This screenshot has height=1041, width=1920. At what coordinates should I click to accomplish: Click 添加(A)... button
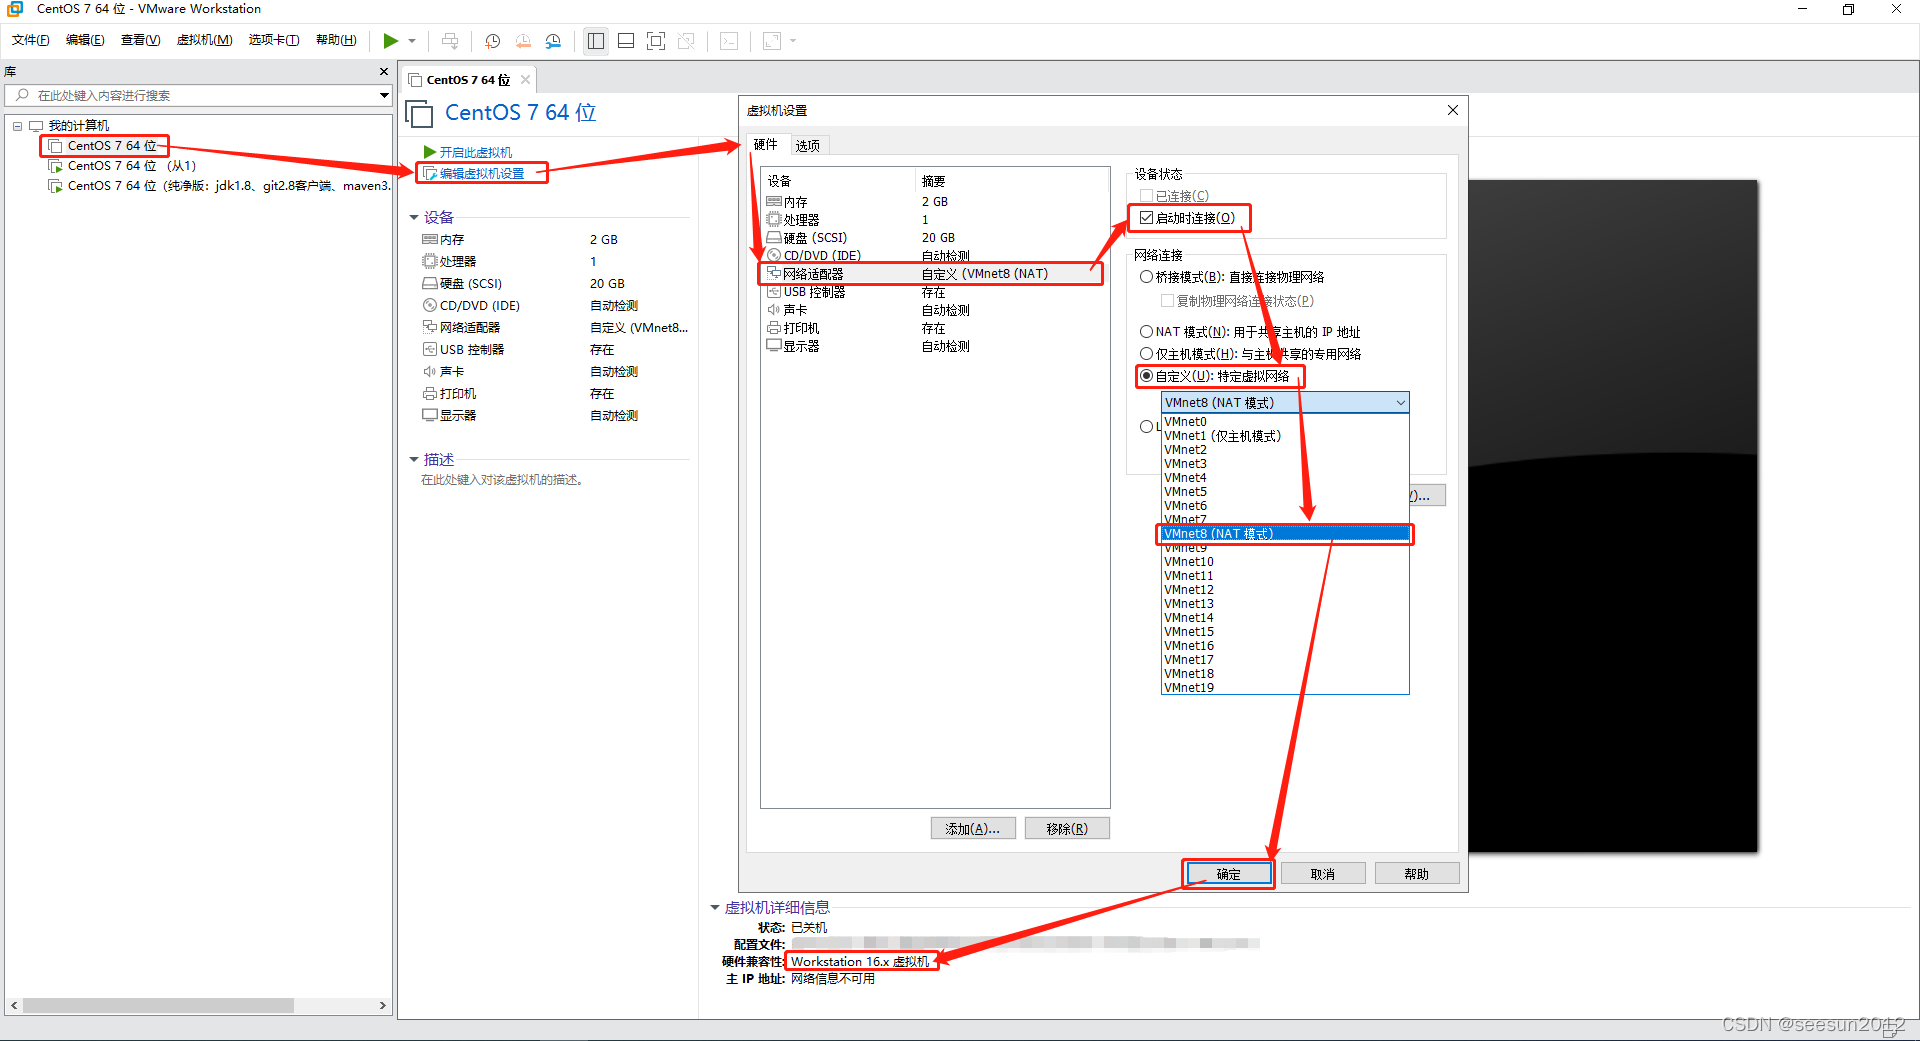pos(973,829)
